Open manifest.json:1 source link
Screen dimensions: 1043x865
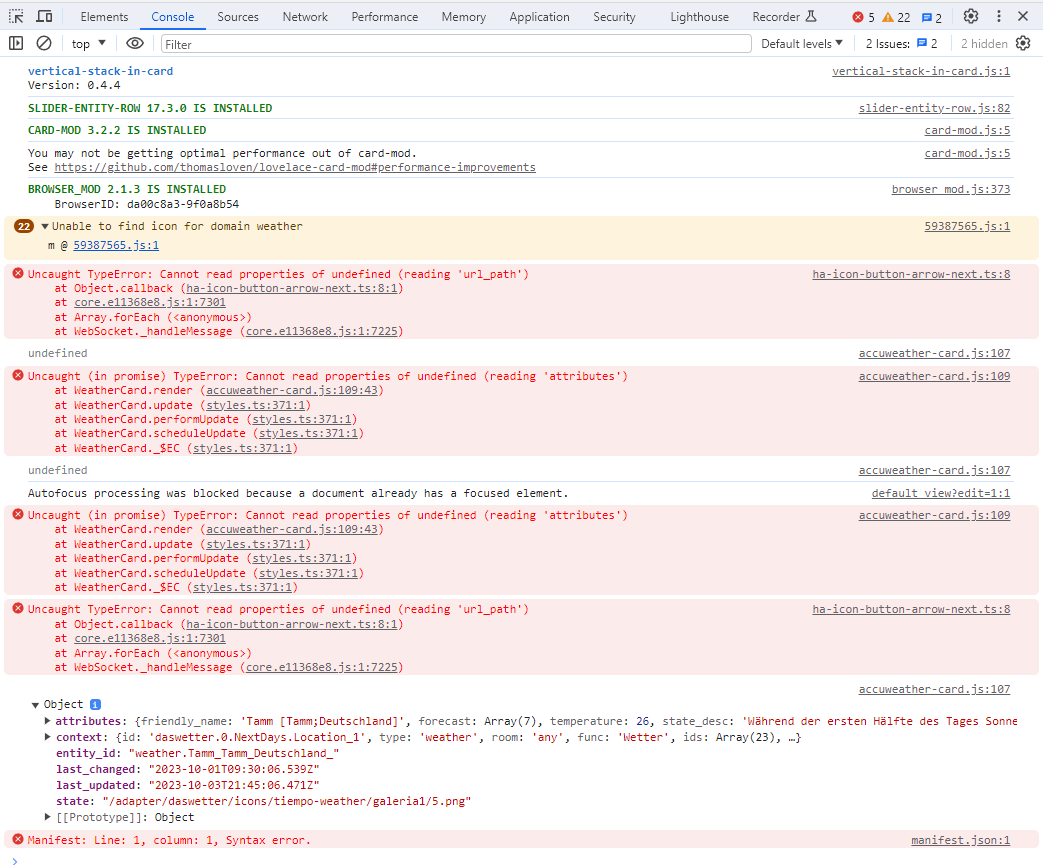pyautogui.click(x=960, y=840)
